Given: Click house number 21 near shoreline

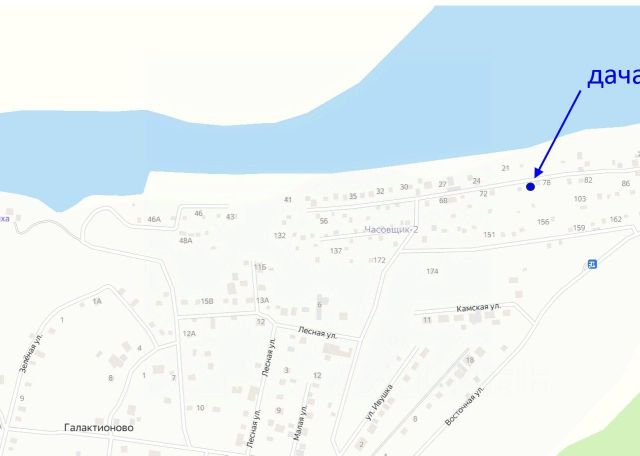Looking at the screenshot, I should pyautogui.click(x=505, y=168).
